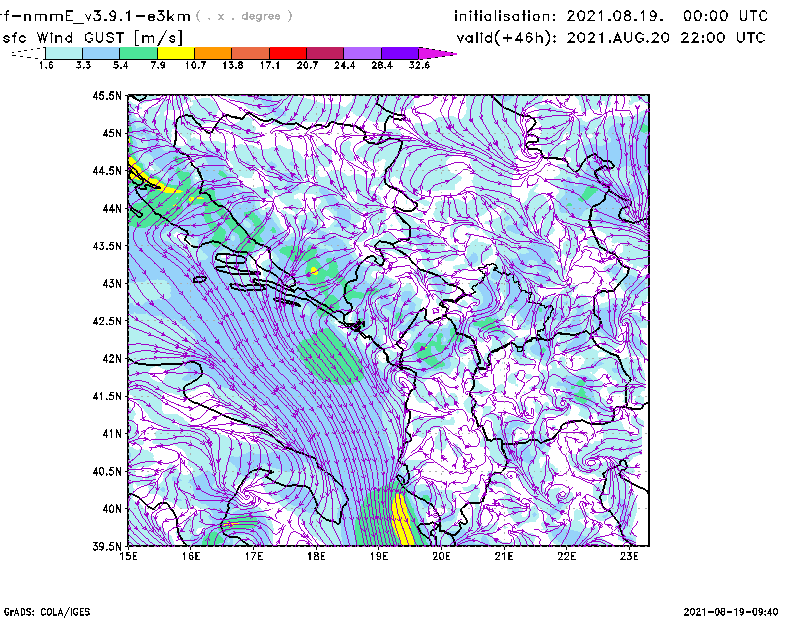
Task: Click the magenta arrow tip above 32.6
Action: (437, 53)
